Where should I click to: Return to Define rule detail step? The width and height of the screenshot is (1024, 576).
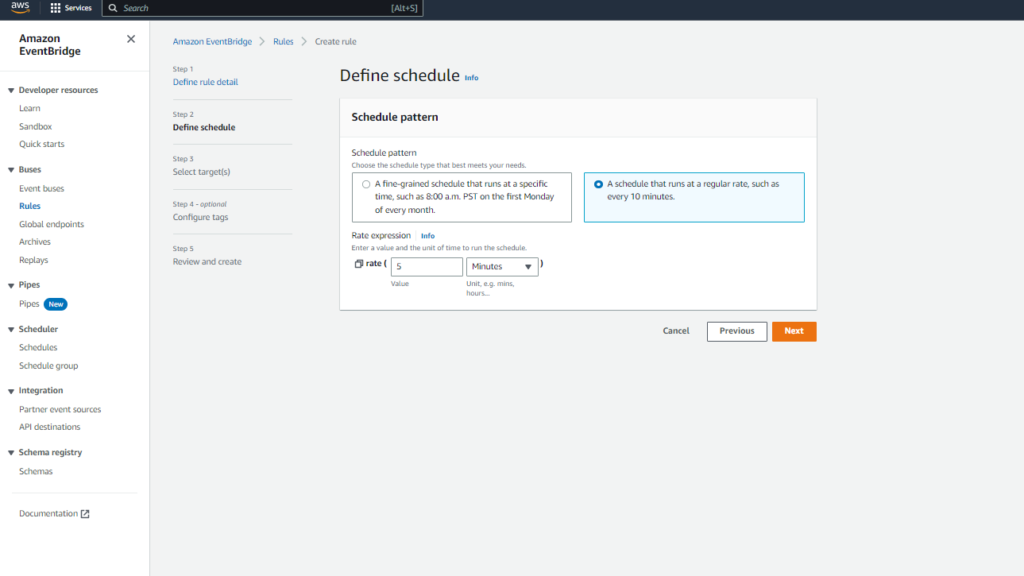coord(205,82)
